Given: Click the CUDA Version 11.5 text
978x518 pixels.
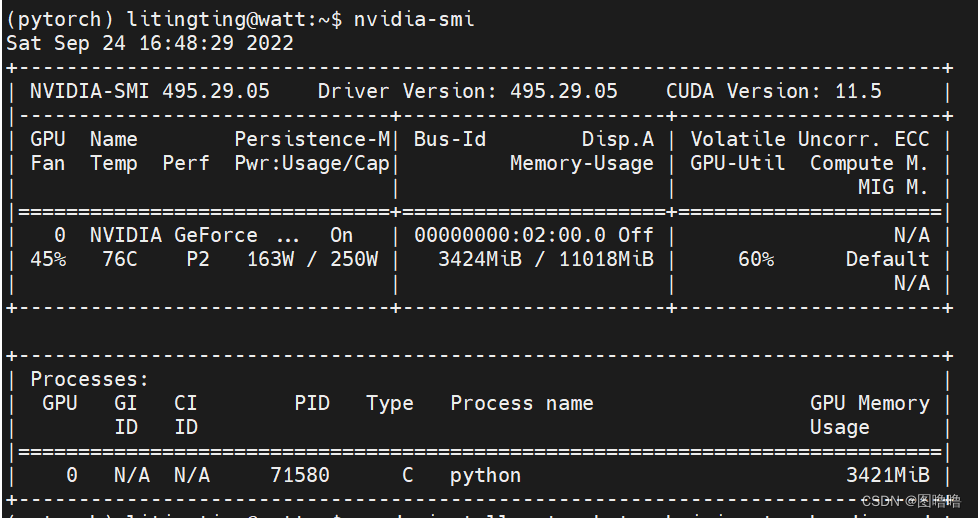Looking at the screenshot, I should tap(774, 91).
